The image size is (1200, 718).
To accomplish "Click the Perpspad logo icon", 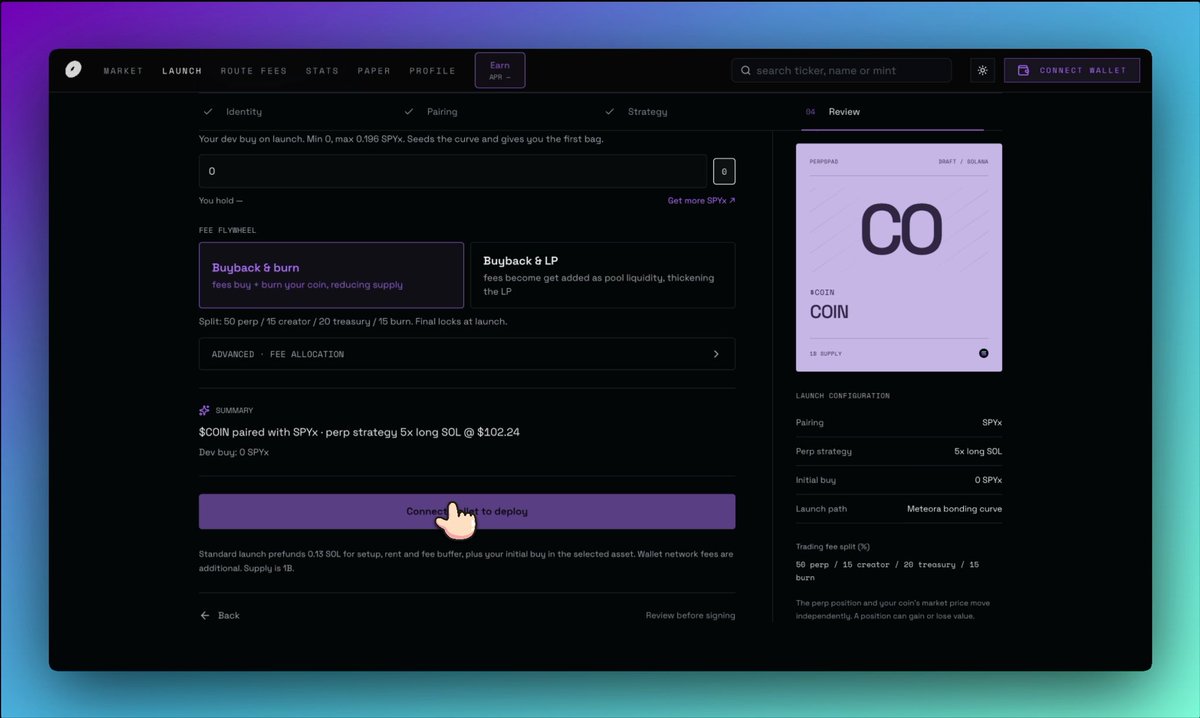I will pyautogui.click(x=73, y=70).
